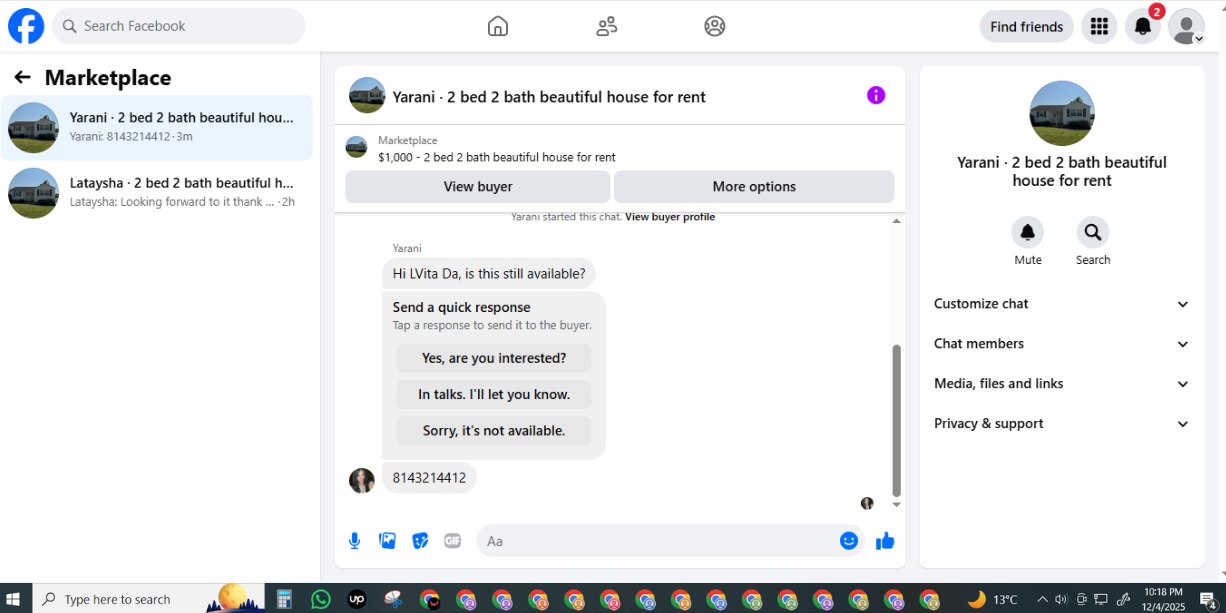Mute this chat with the bell button
Viewport: 1226px width, 613px height.
click(x=1028, y=233)
